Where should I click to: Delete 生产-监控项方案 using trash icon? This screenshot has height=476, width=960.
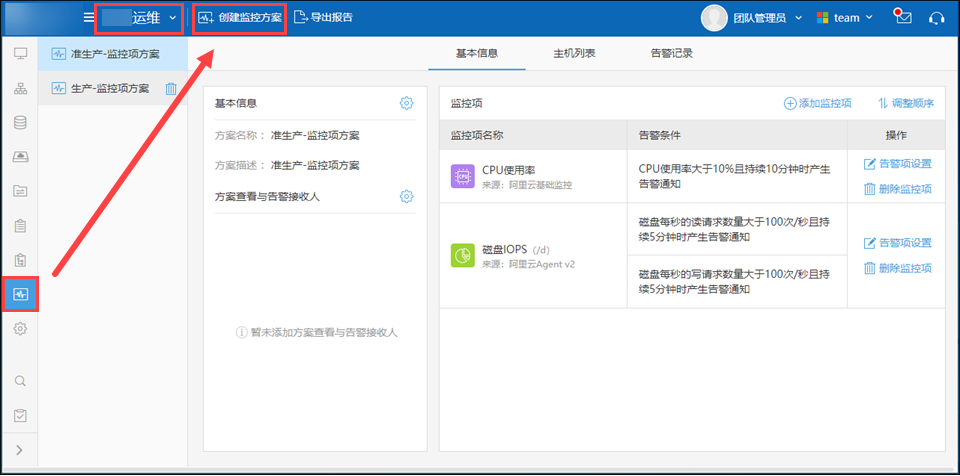click(x=171, y=89)
